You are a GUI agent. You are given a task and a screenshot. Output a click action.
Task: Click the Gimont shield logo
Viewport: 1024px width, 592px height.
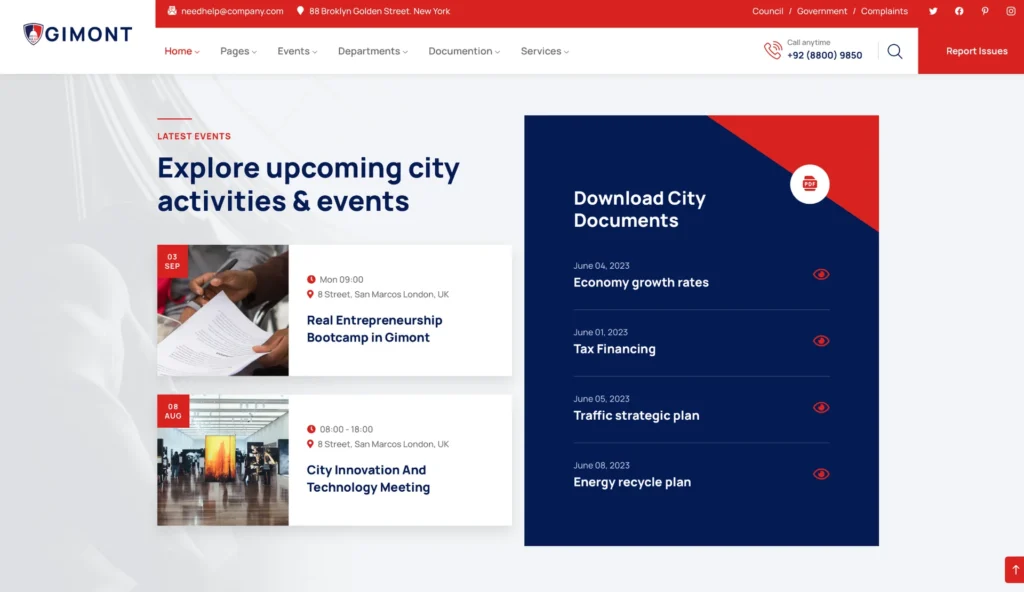[34, 34]
